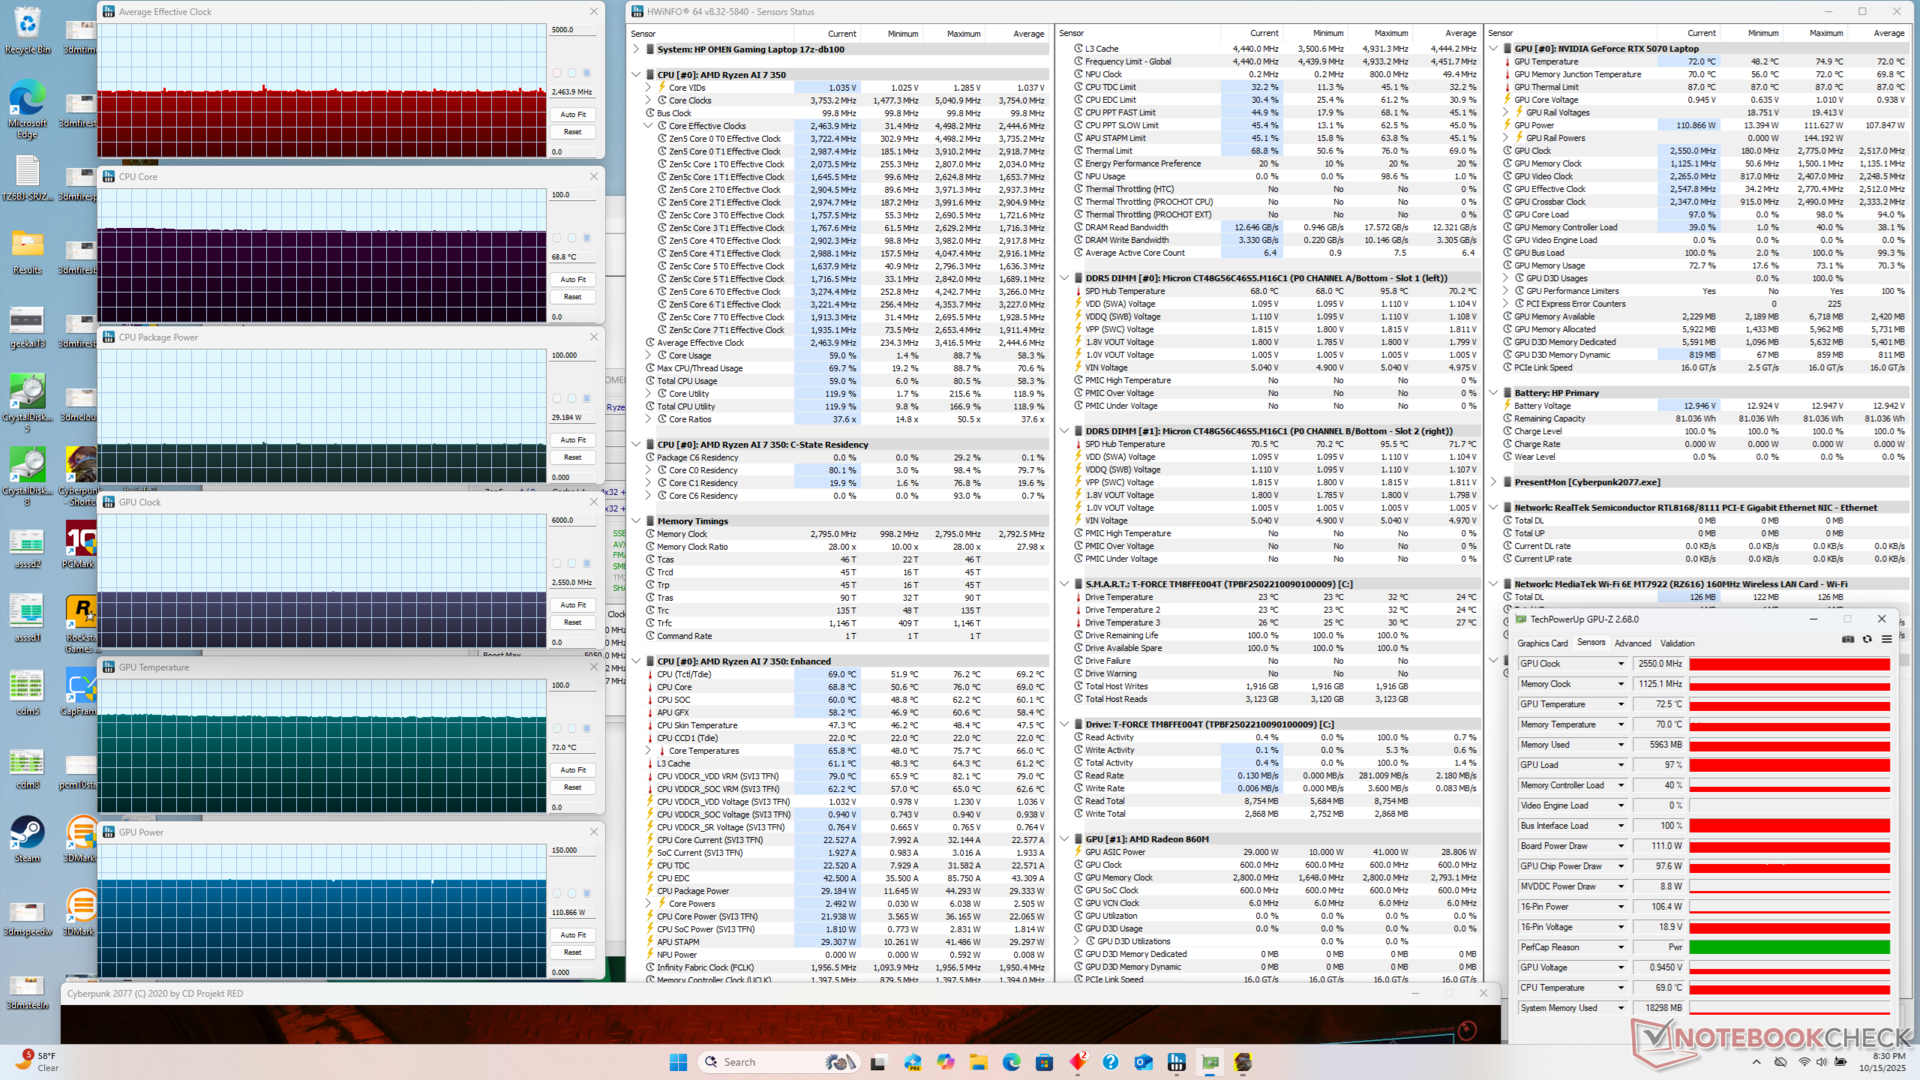Open GPU Load sensor dropdown in GPU-Z

click(1621, 765)
